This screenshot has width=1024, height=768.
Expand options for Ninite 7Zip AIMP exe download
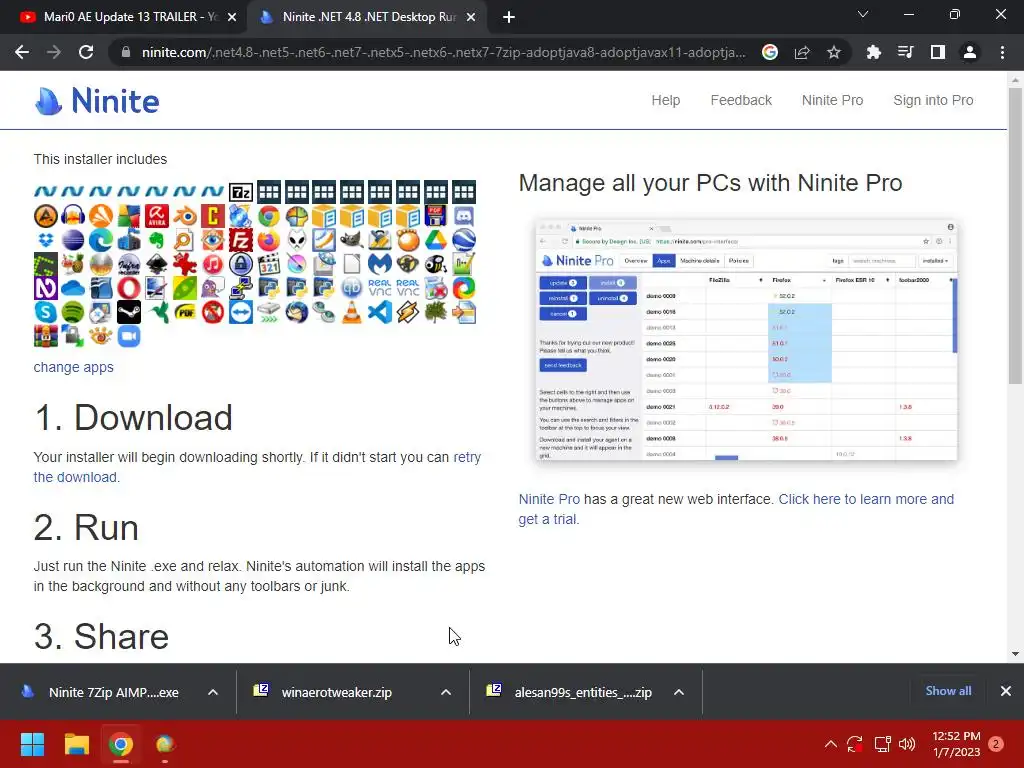click(213, 692)
